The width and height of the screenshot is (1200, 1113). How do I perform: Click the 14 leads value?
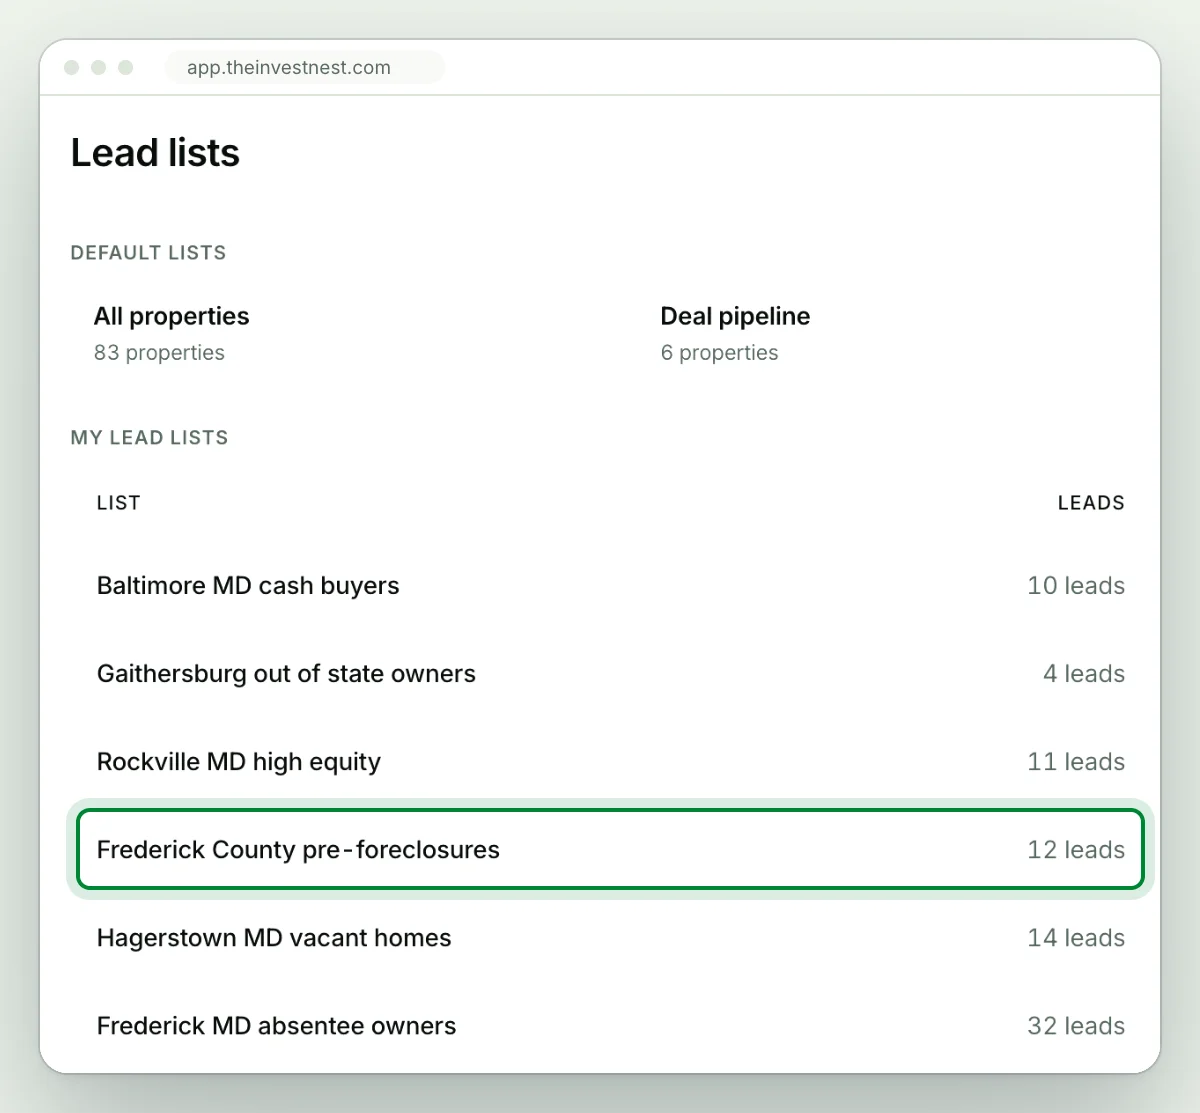pyautogui.click(x=1076, y=938)
